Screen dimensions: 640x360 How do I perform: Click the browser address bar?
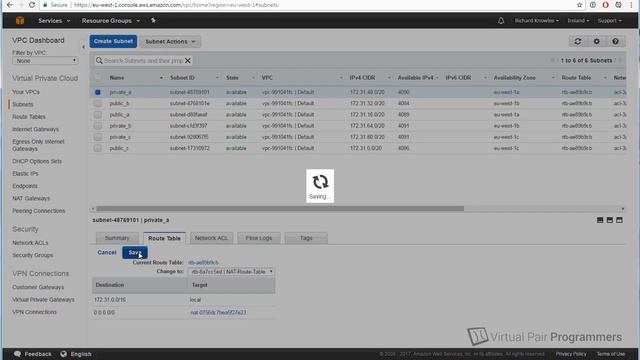[x=306, y=5]
